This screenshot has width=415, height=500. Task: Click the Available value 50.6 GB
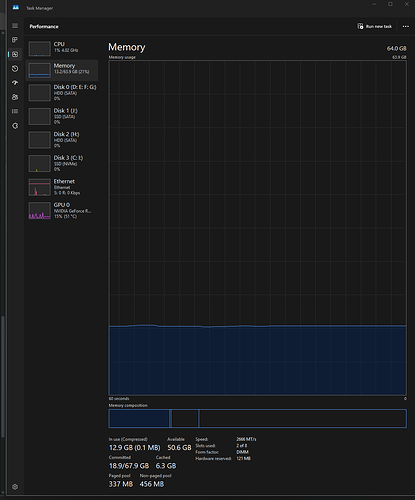pyautogui.click(x=179, y=448)
